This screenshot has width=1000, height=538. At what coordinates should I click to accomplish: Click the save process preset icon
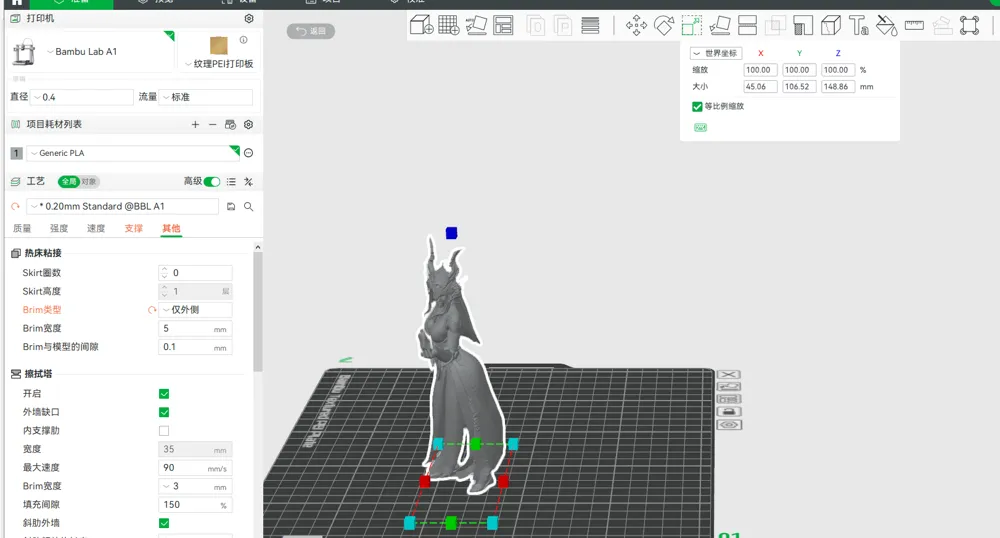[231, 207]
